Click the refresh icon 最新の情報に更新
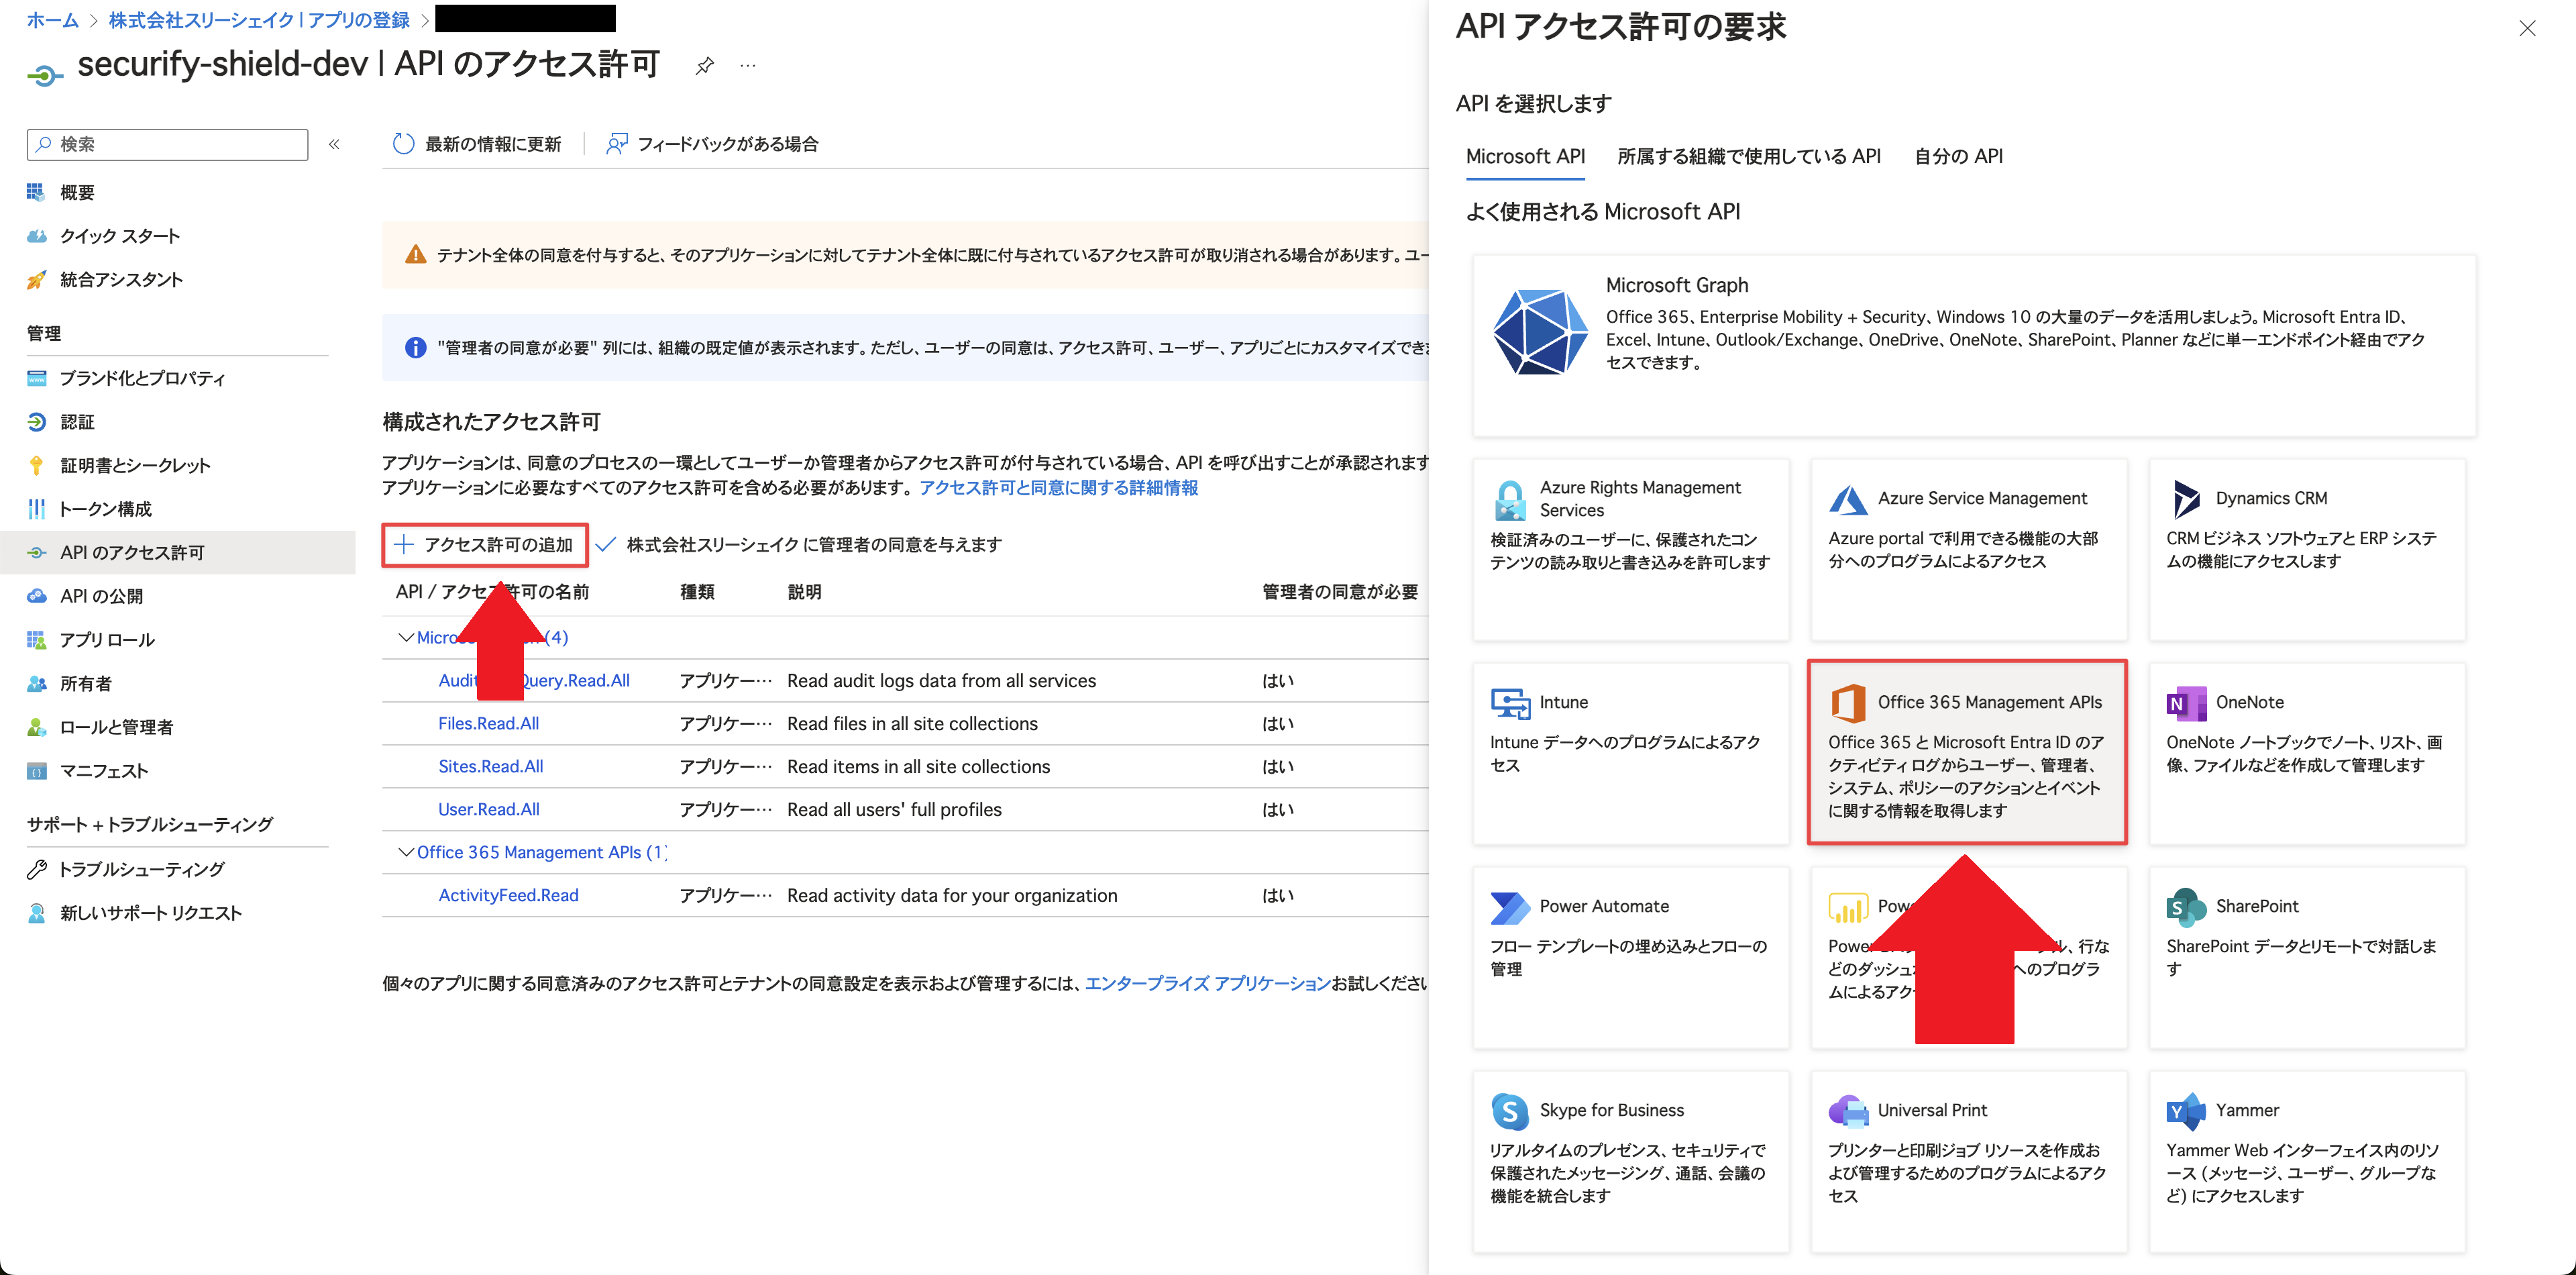 (403, 144)
